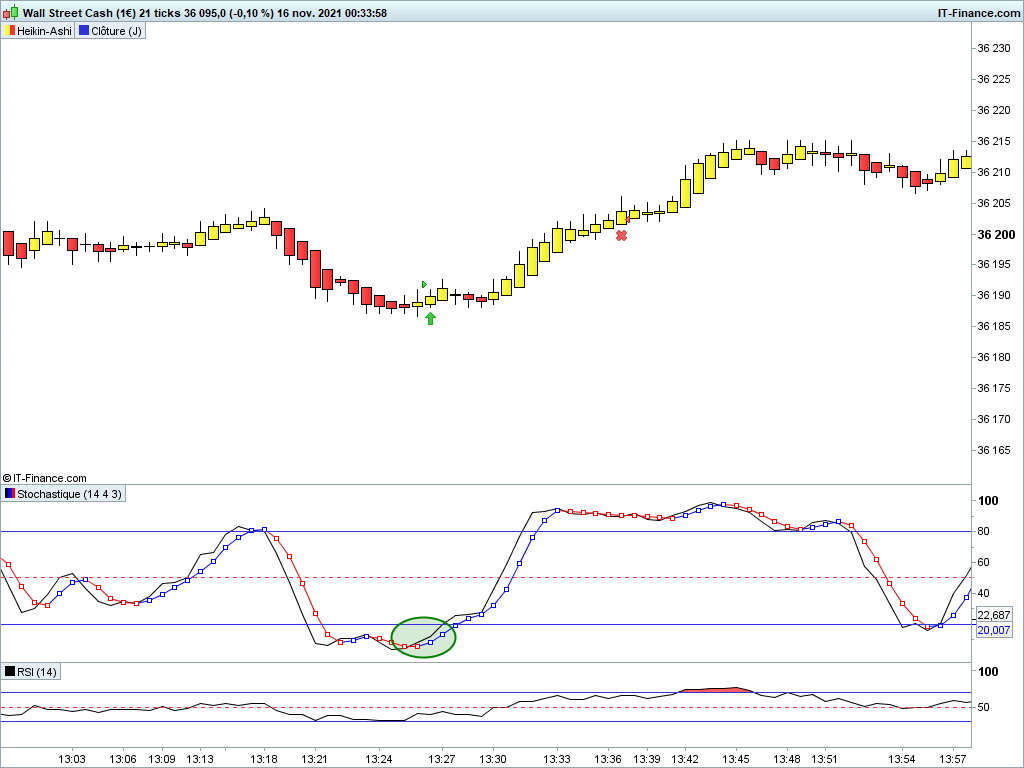Click the RSI 50 level label
Viewport: 1024px width, 768px height.
pos(984,707)
